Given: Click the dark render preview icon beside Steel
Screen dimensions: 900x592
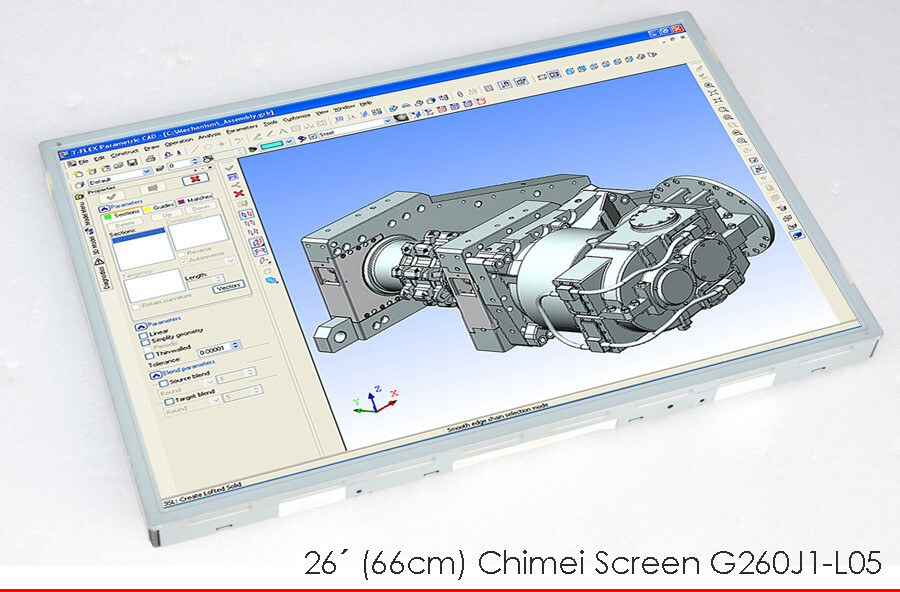Looking at the screenshot, I should [x=401, y=117].
